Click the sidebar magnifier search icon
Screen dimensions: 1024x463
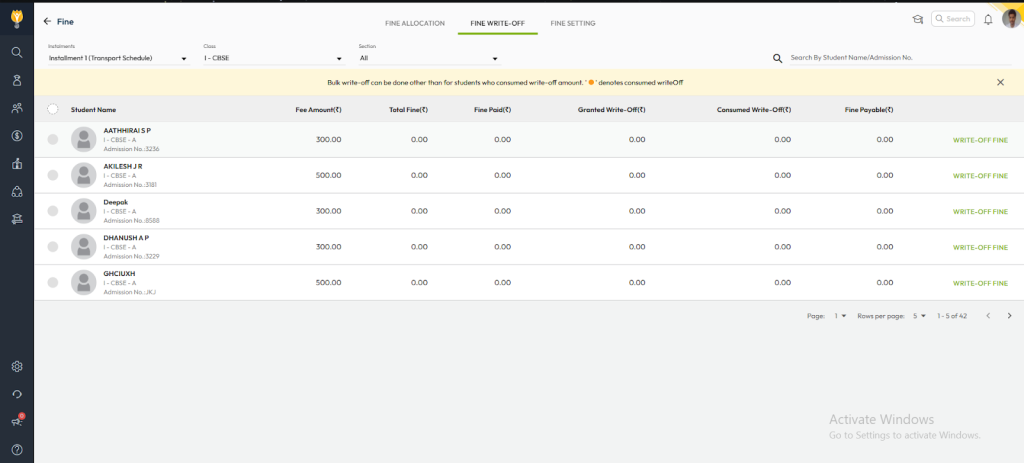click(17, 52)
